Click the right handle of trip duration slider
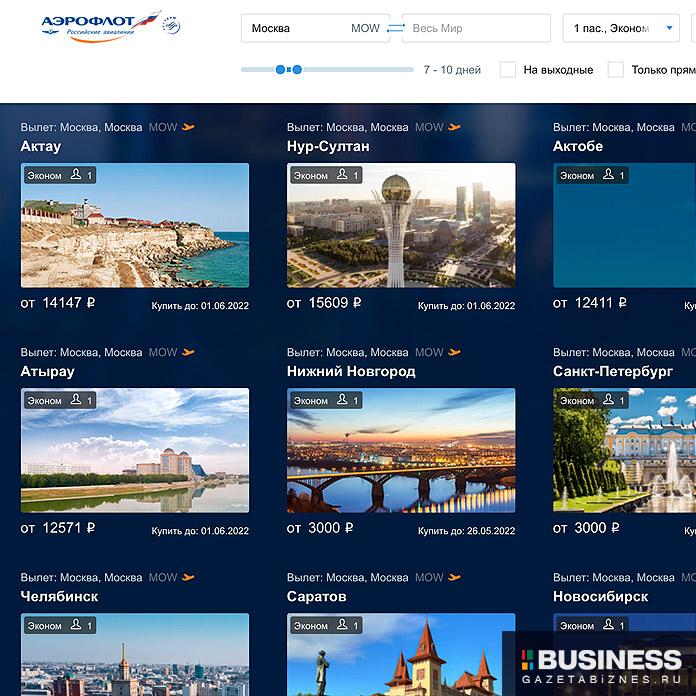The image size is (696, 696). [x=297, y=70]
